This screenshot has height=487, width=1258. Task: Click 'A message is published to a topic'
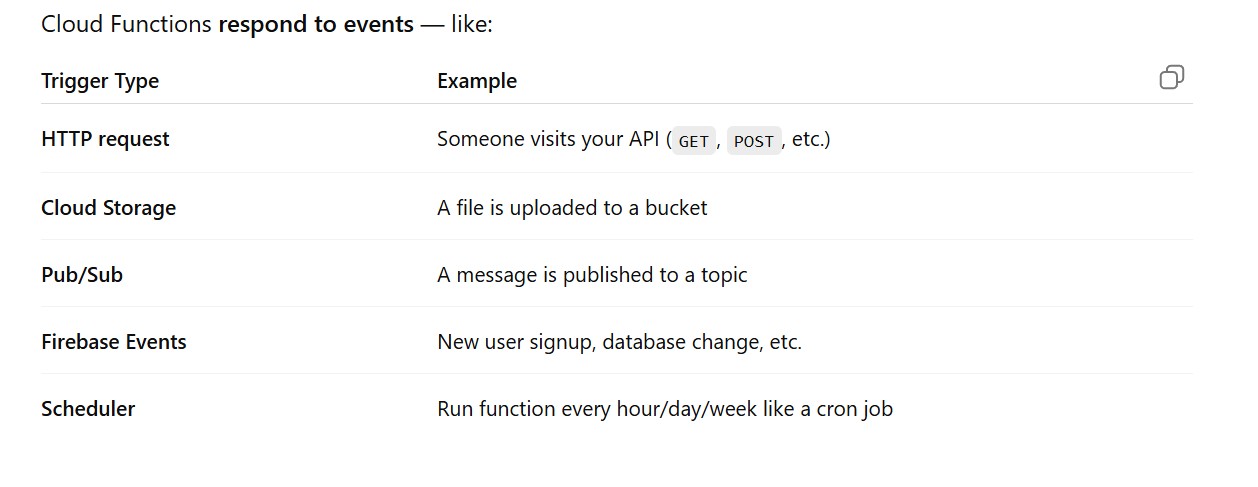coord(591,275)
